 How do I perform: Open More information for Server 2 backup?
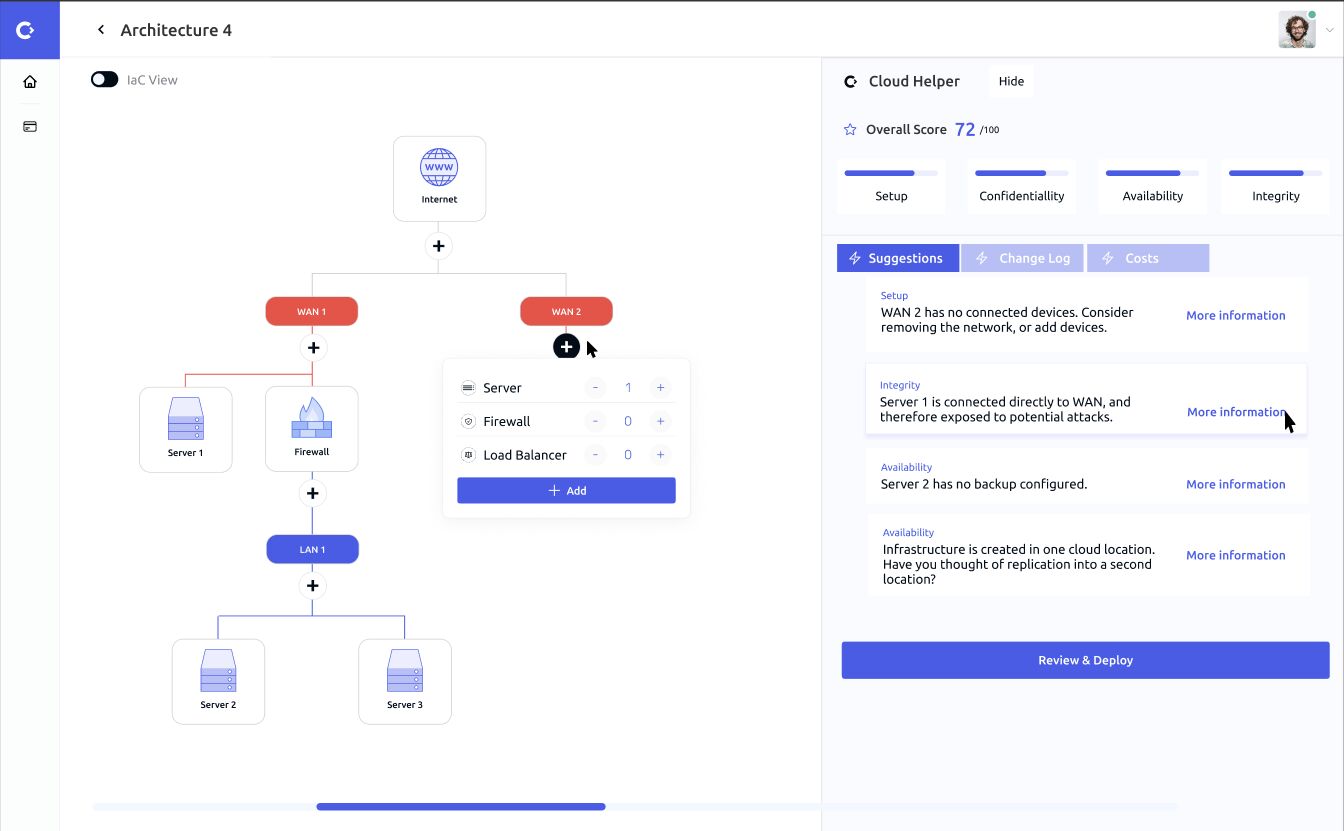point(1235,484)
